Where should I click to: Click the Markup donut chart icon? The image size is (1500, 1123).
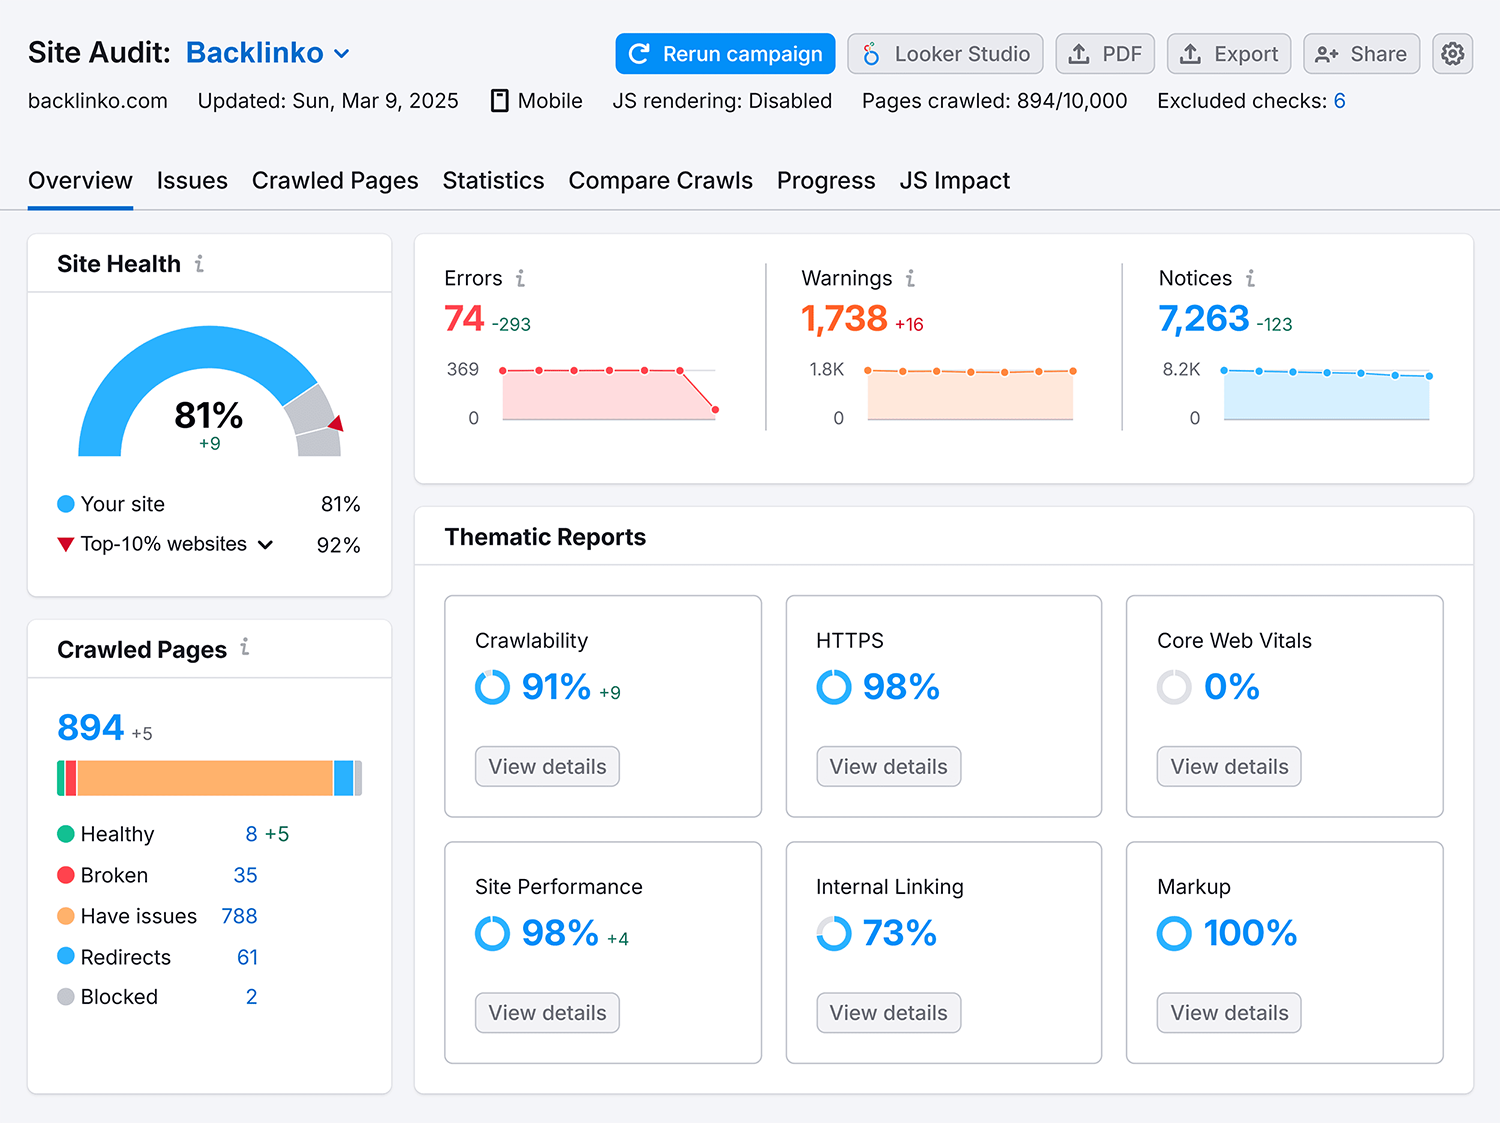[1175, 933]
